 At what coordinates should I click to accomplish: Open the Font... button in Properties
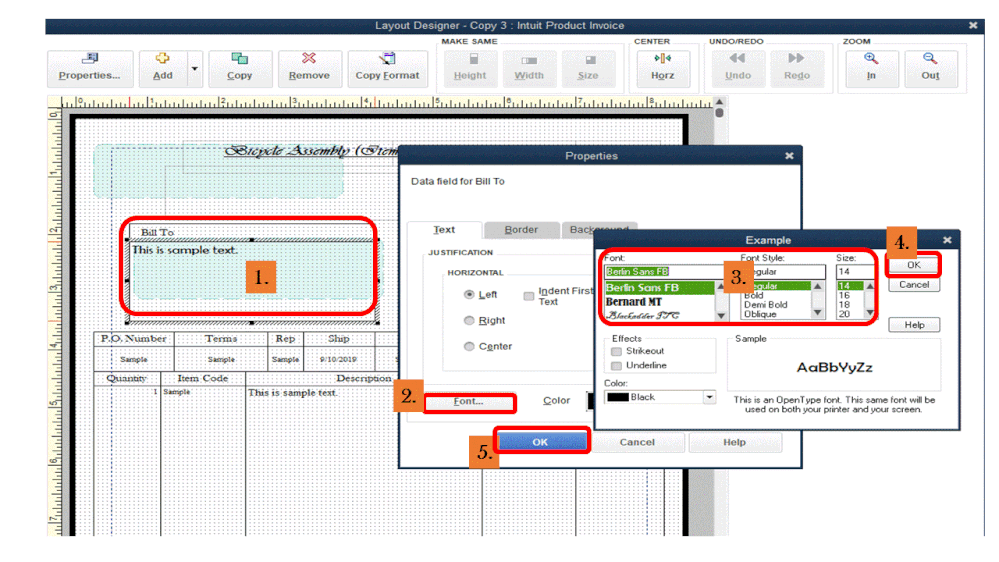click(469, 401)
